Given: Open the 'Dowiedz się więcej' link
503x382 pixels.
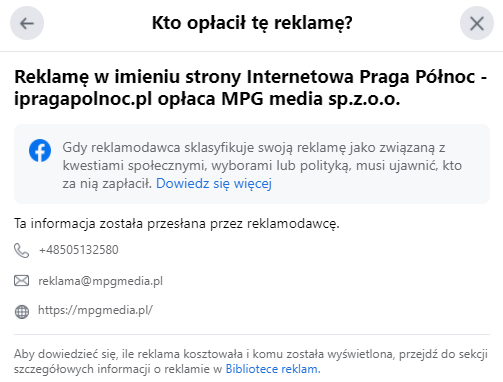Looking at the screenshot, I should pos(214,183).
